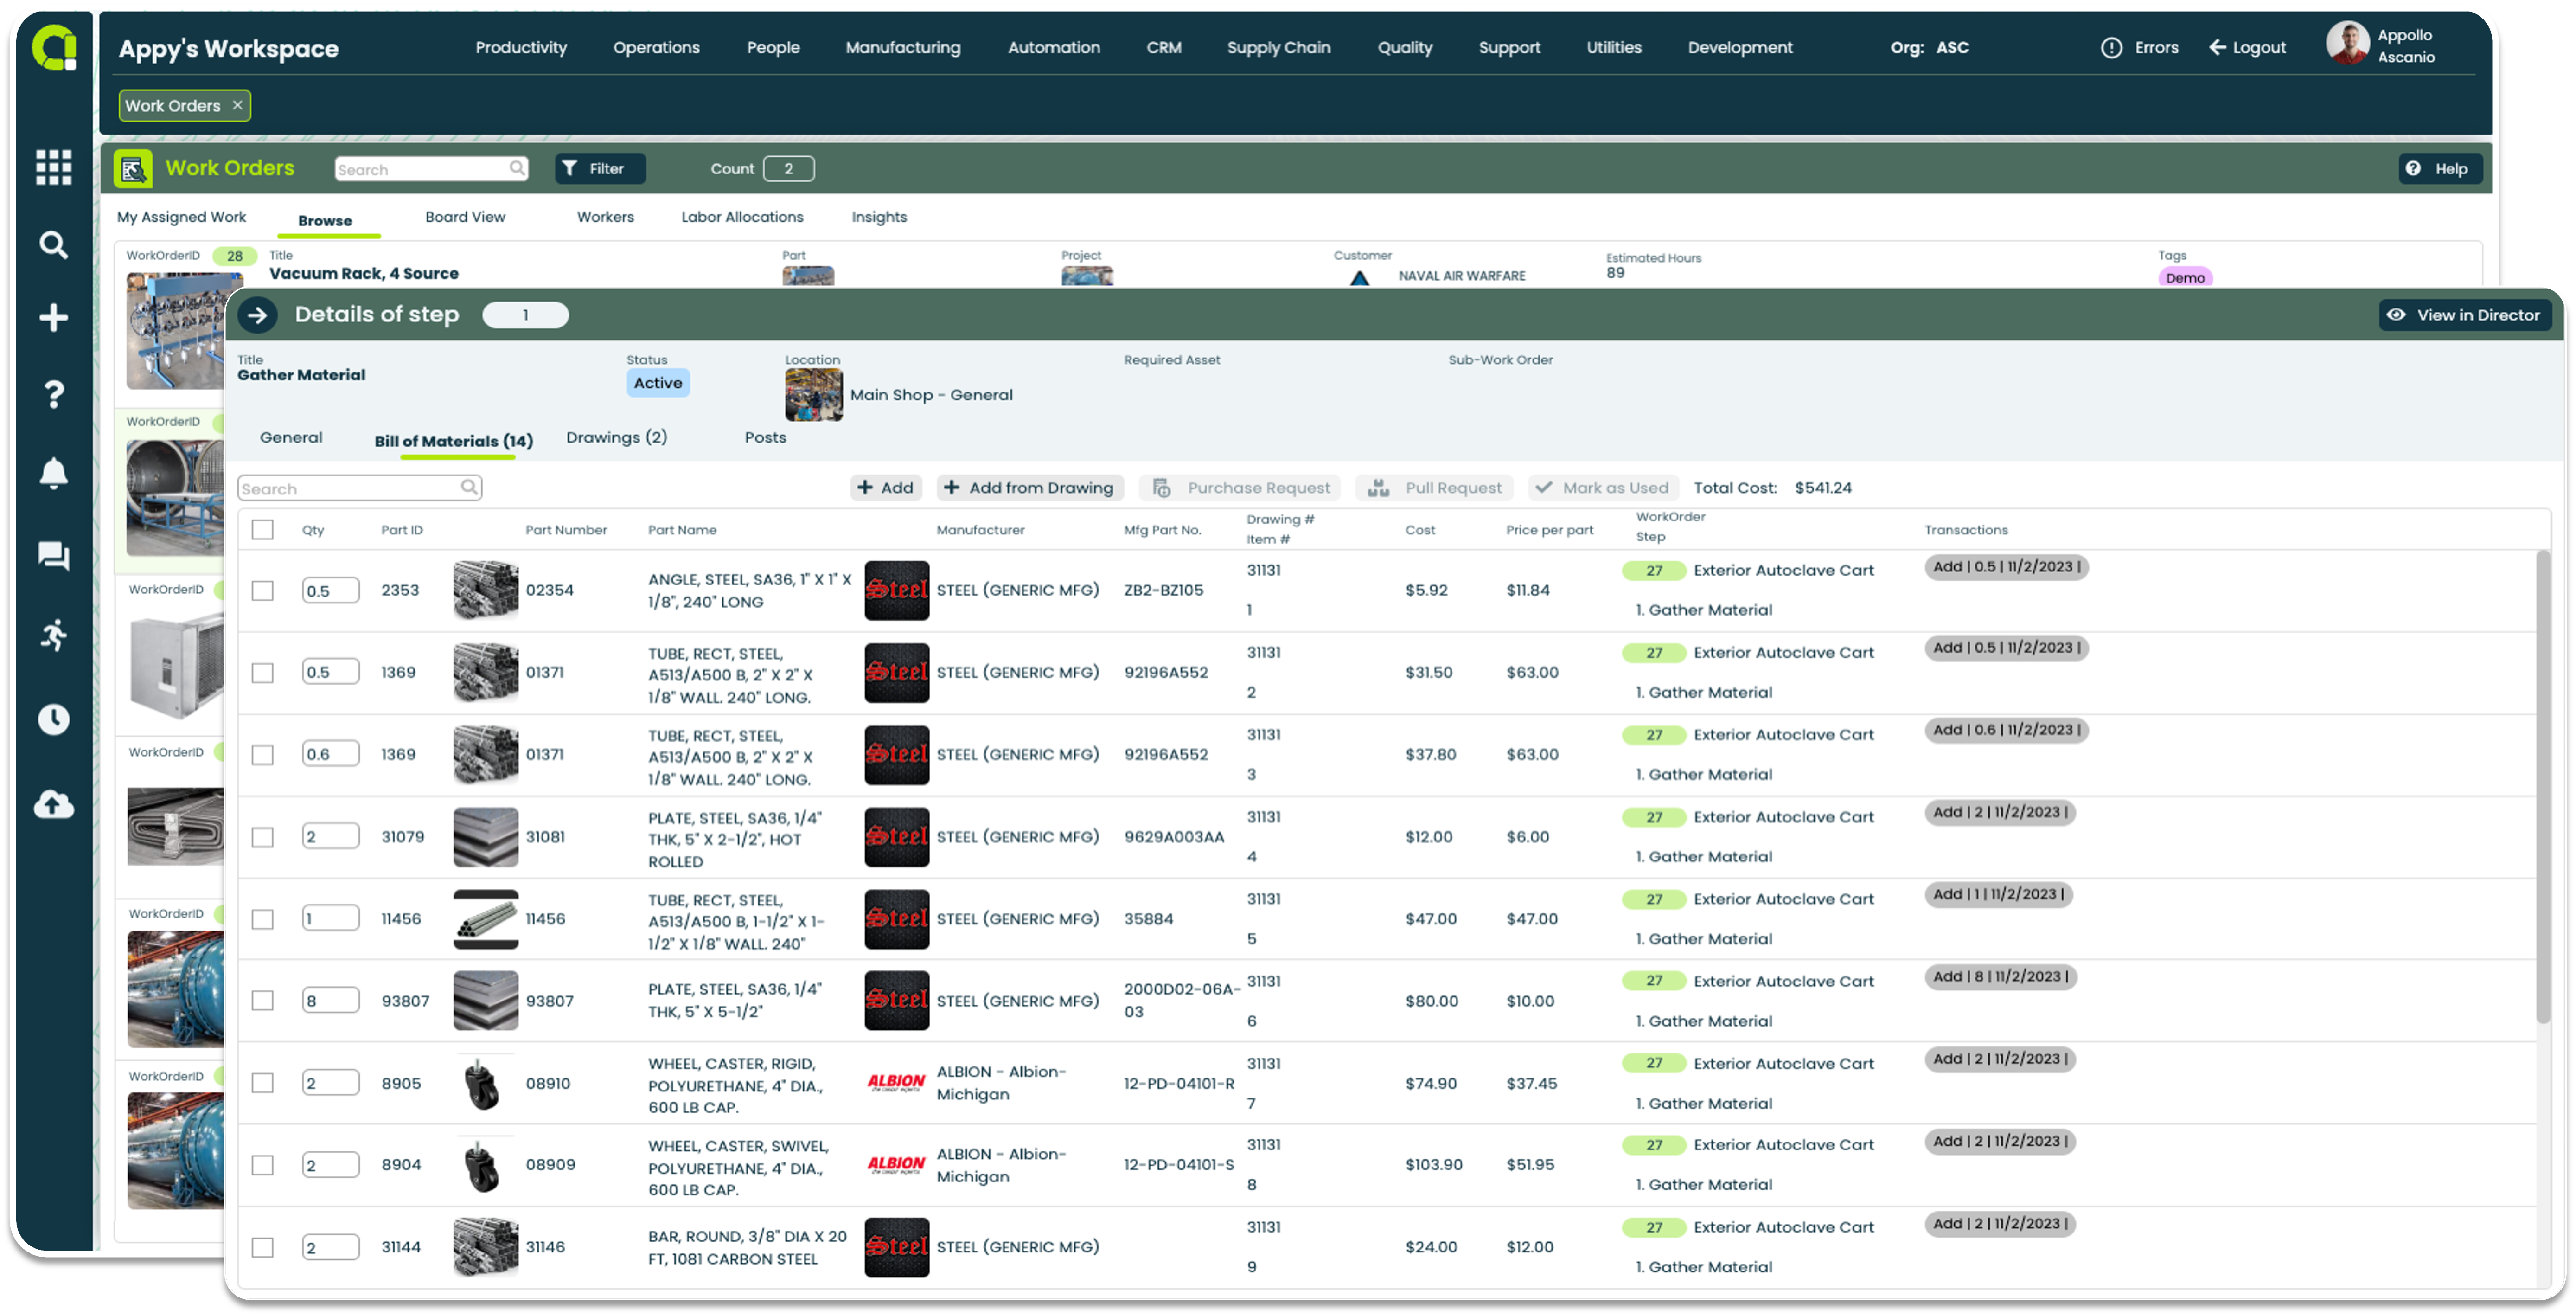Click the green Appy logo icon

click(x=54, y=48)
